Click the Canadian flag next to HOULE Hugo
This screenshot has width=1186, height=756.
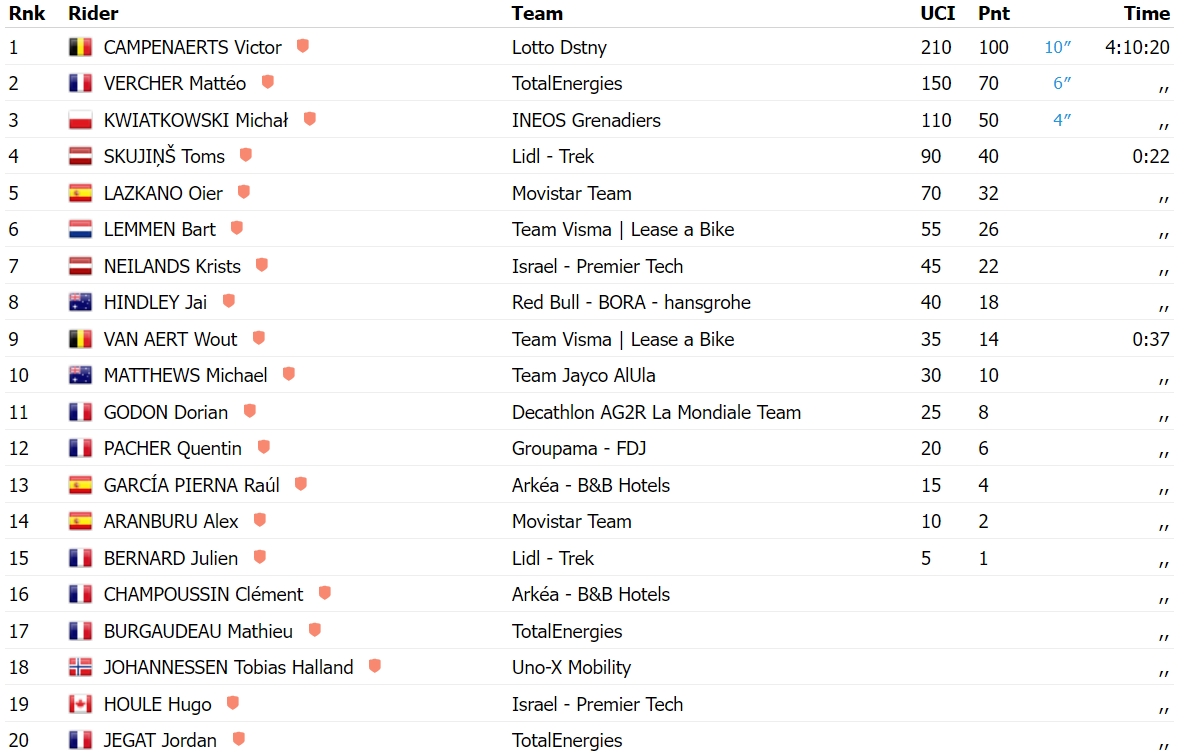80,704
